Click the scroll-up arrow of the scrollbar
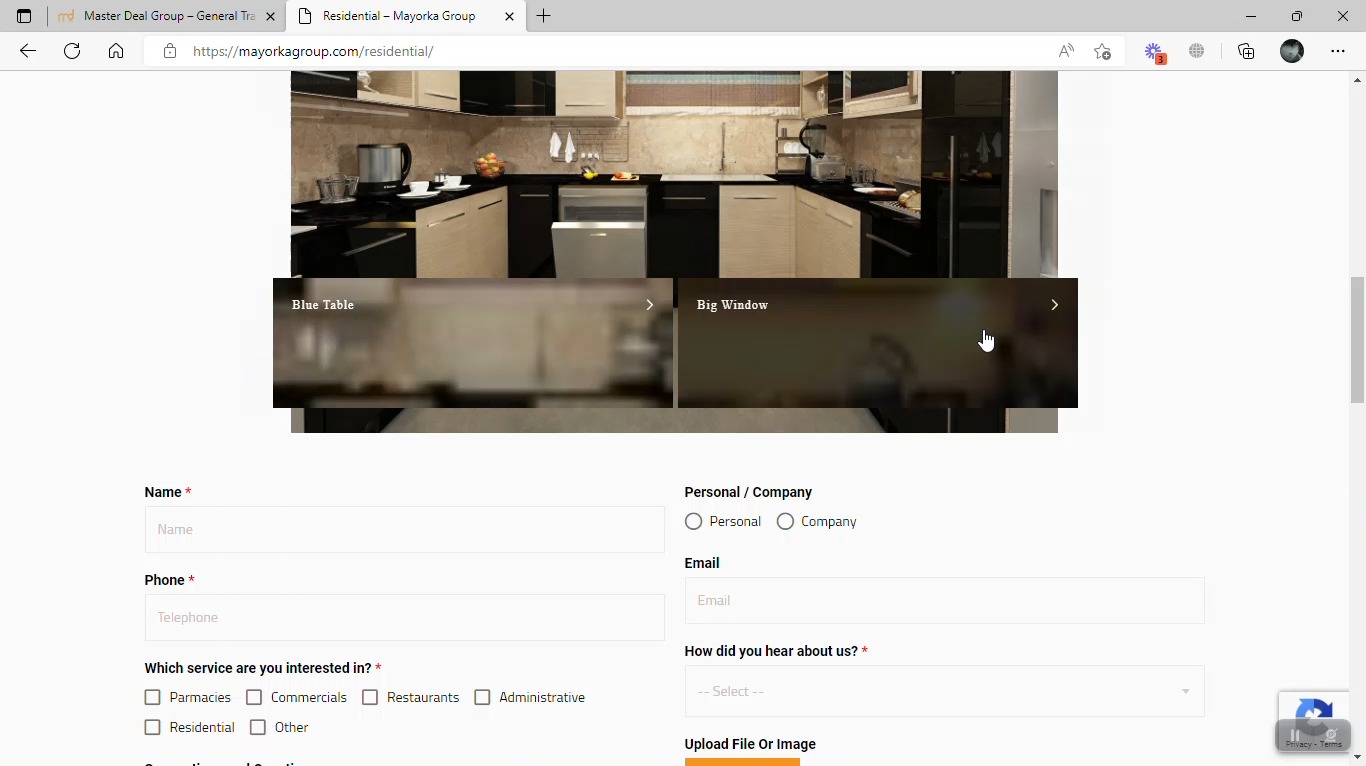The width and height of the screenshot is (1366, 766). click(1358, 79)
